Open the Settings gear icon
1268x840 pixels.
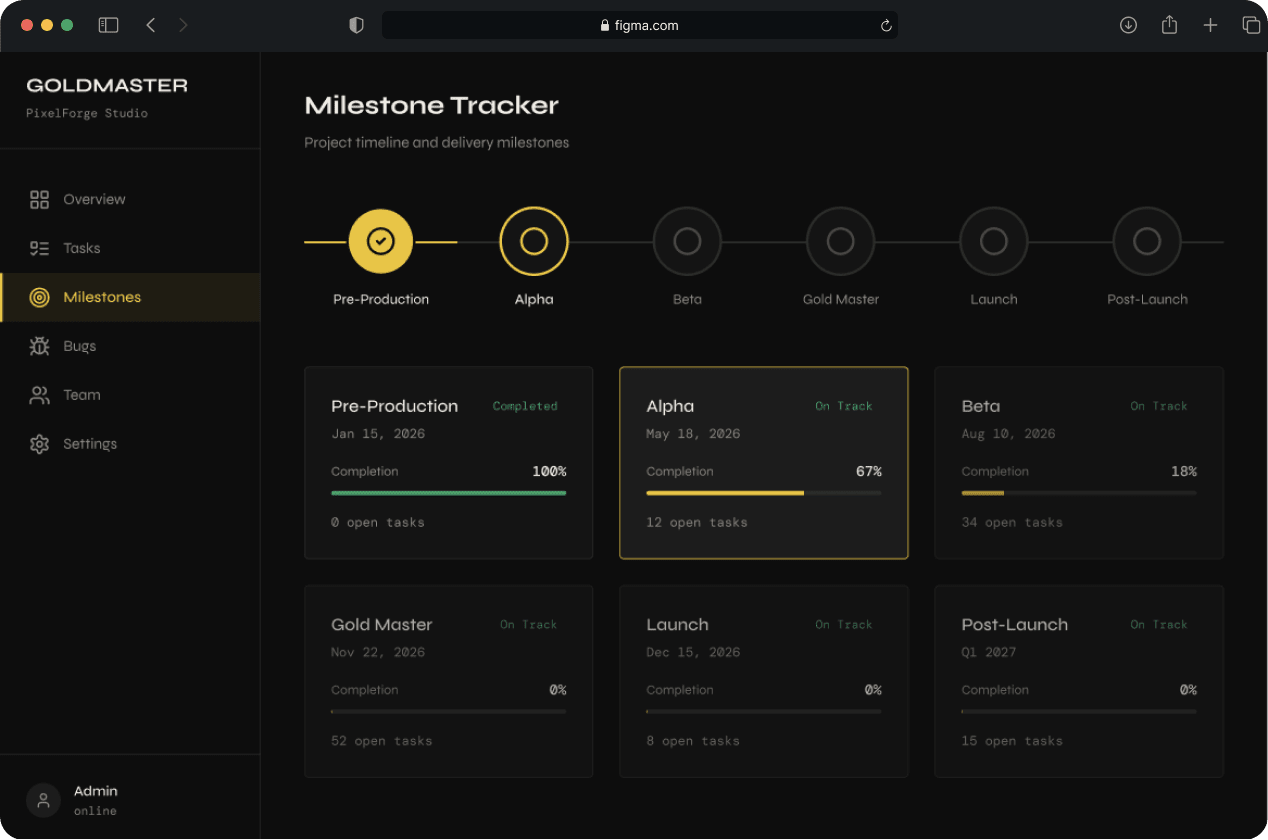coord(39,443)
